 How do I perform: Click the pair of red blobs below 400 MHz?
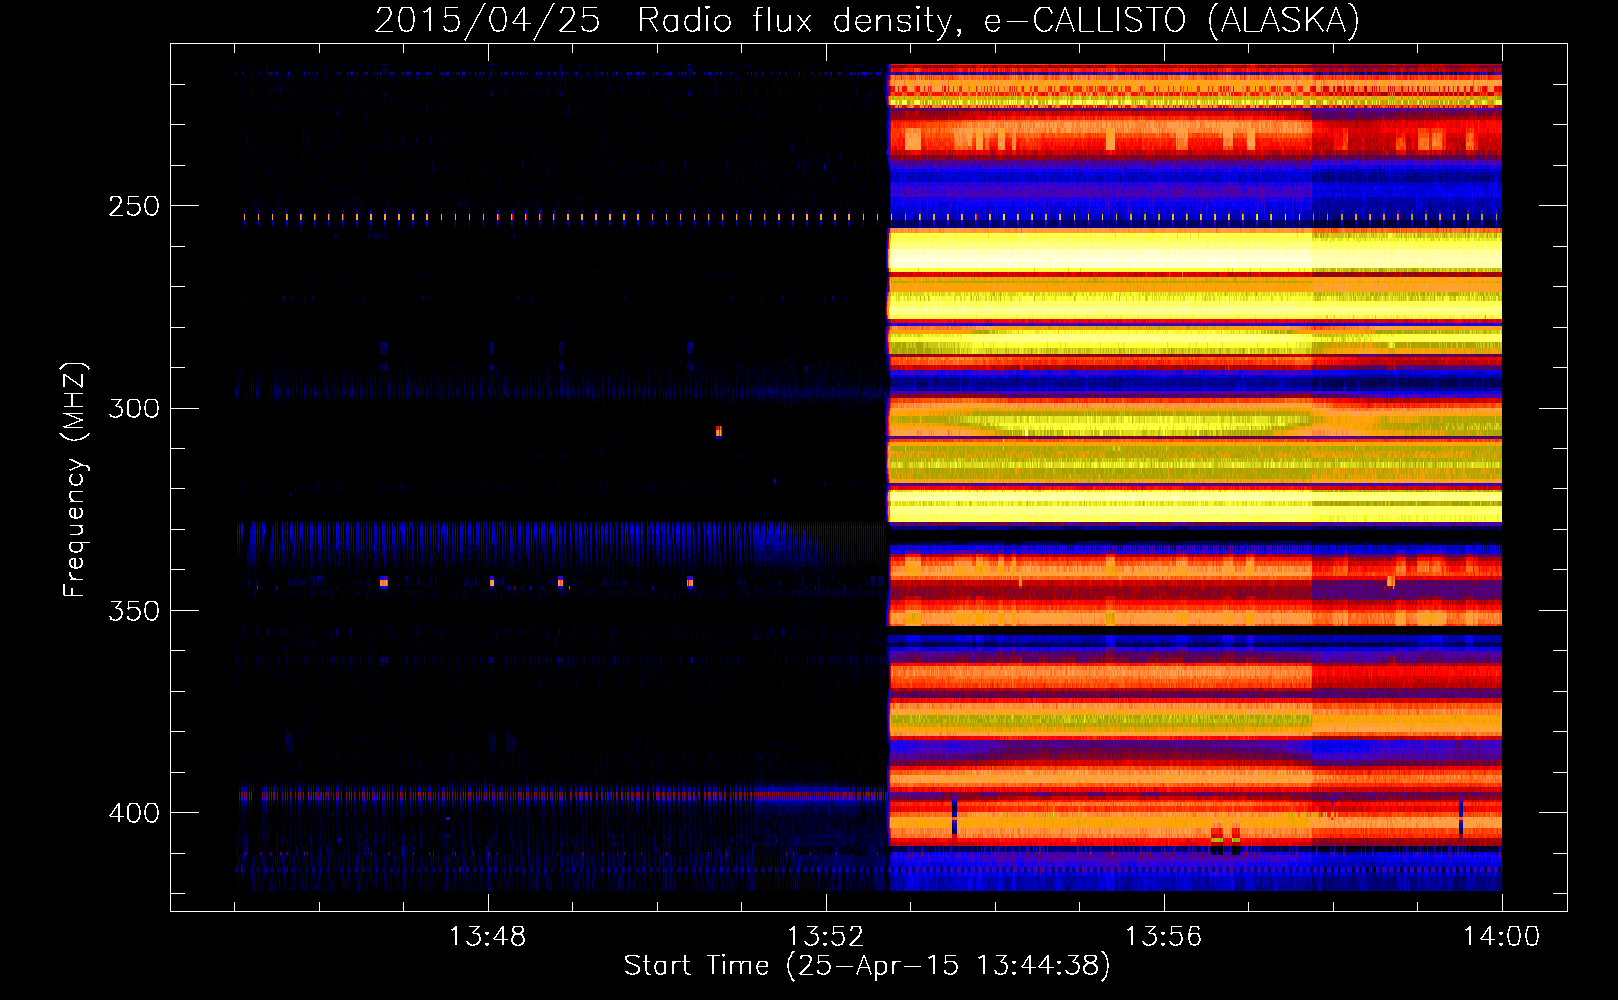click(x=1226, y=836)
